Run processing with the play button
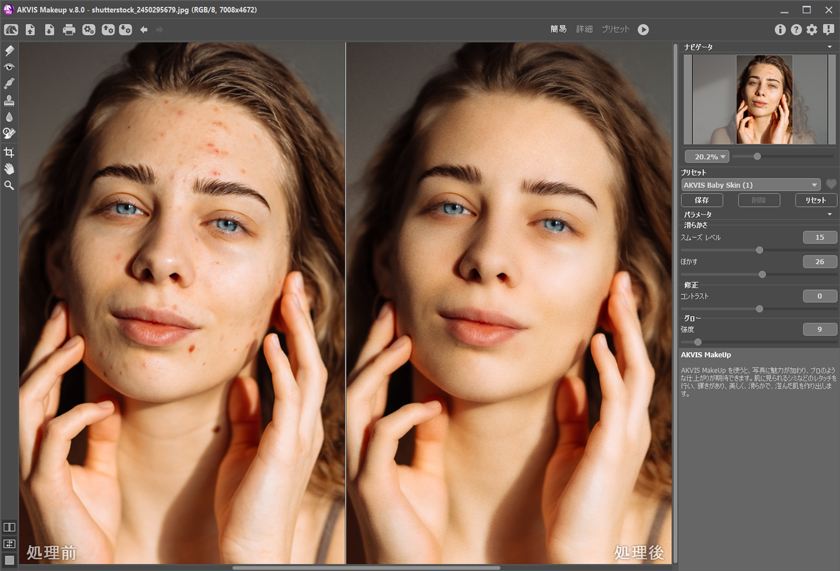The image size is (840, 571). (x=643, y=29)
